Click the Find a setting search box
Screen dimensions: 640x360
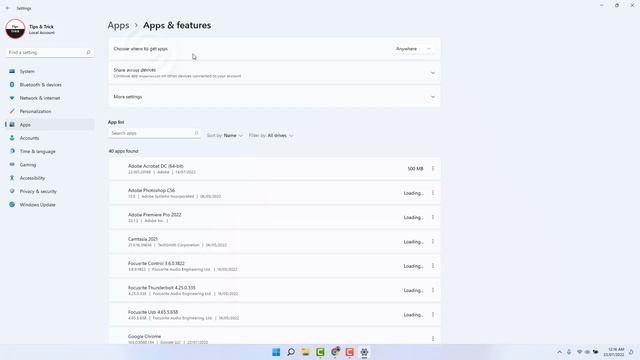pos(49,53)
